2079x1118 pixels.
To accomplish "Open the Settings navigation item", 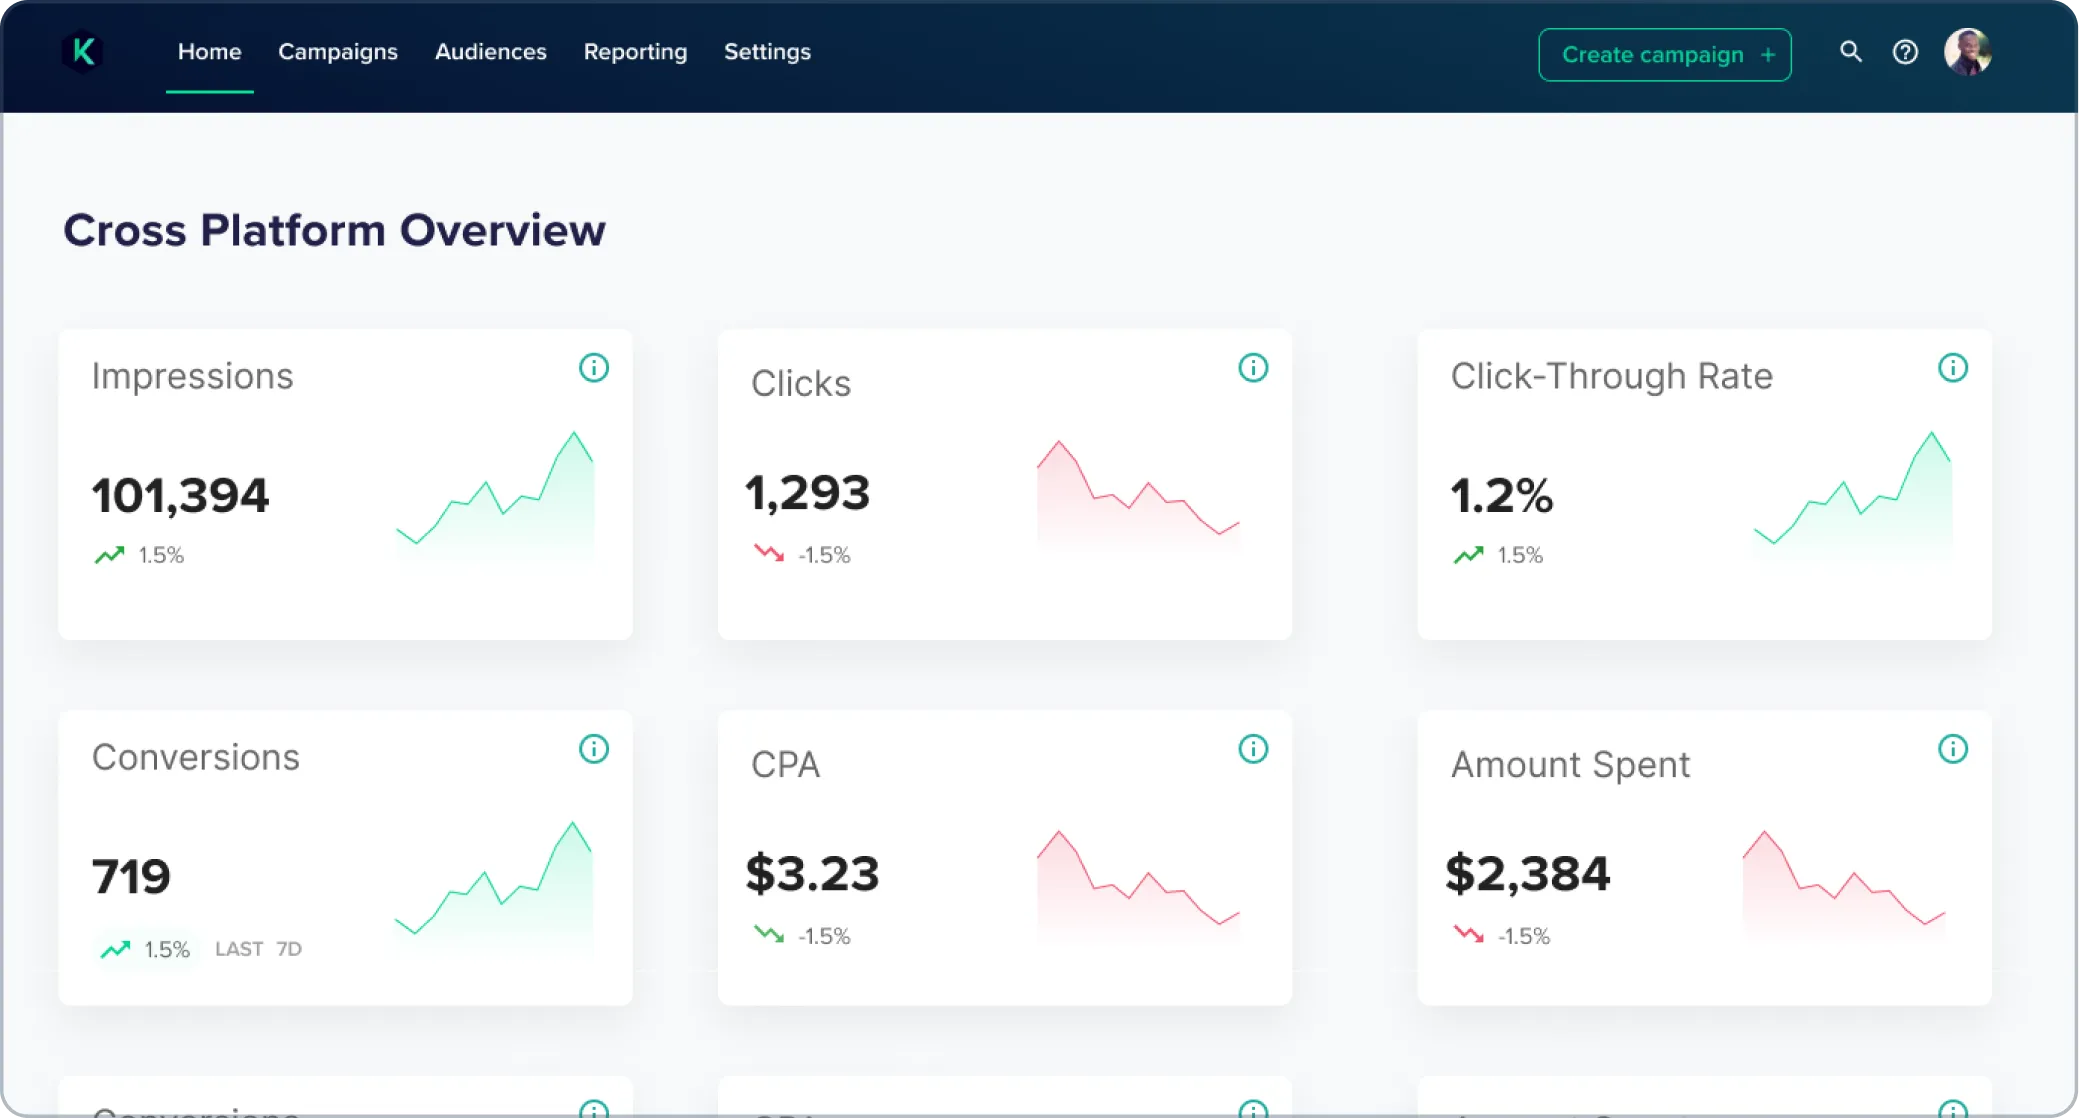I will (x=767, y=52).
